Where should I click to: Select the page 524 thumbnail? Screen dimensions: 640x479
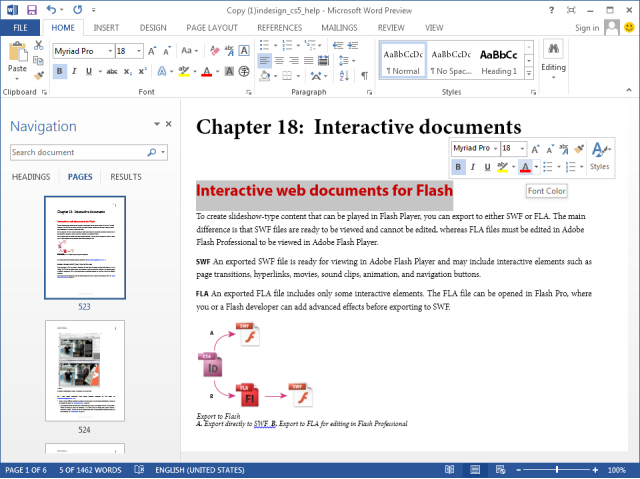[x=85, y=372]
